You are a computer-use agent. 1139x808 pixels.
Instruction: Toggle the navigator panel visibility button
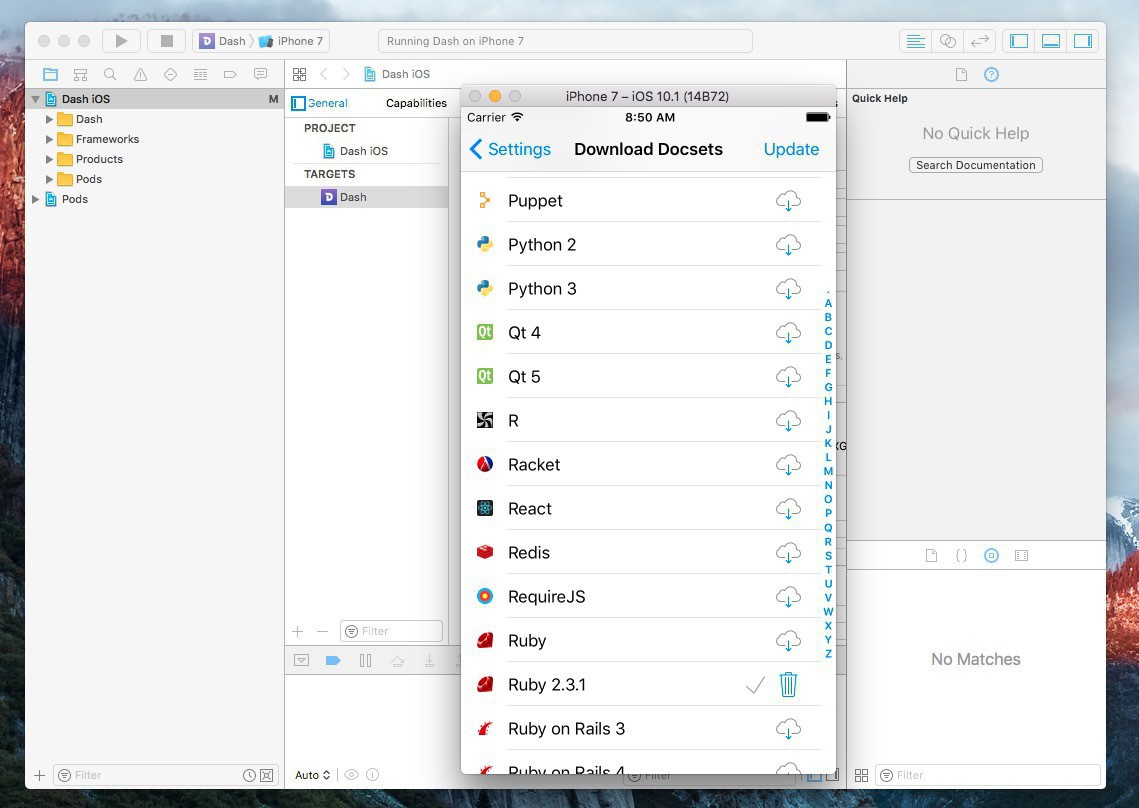(1019, 41)
